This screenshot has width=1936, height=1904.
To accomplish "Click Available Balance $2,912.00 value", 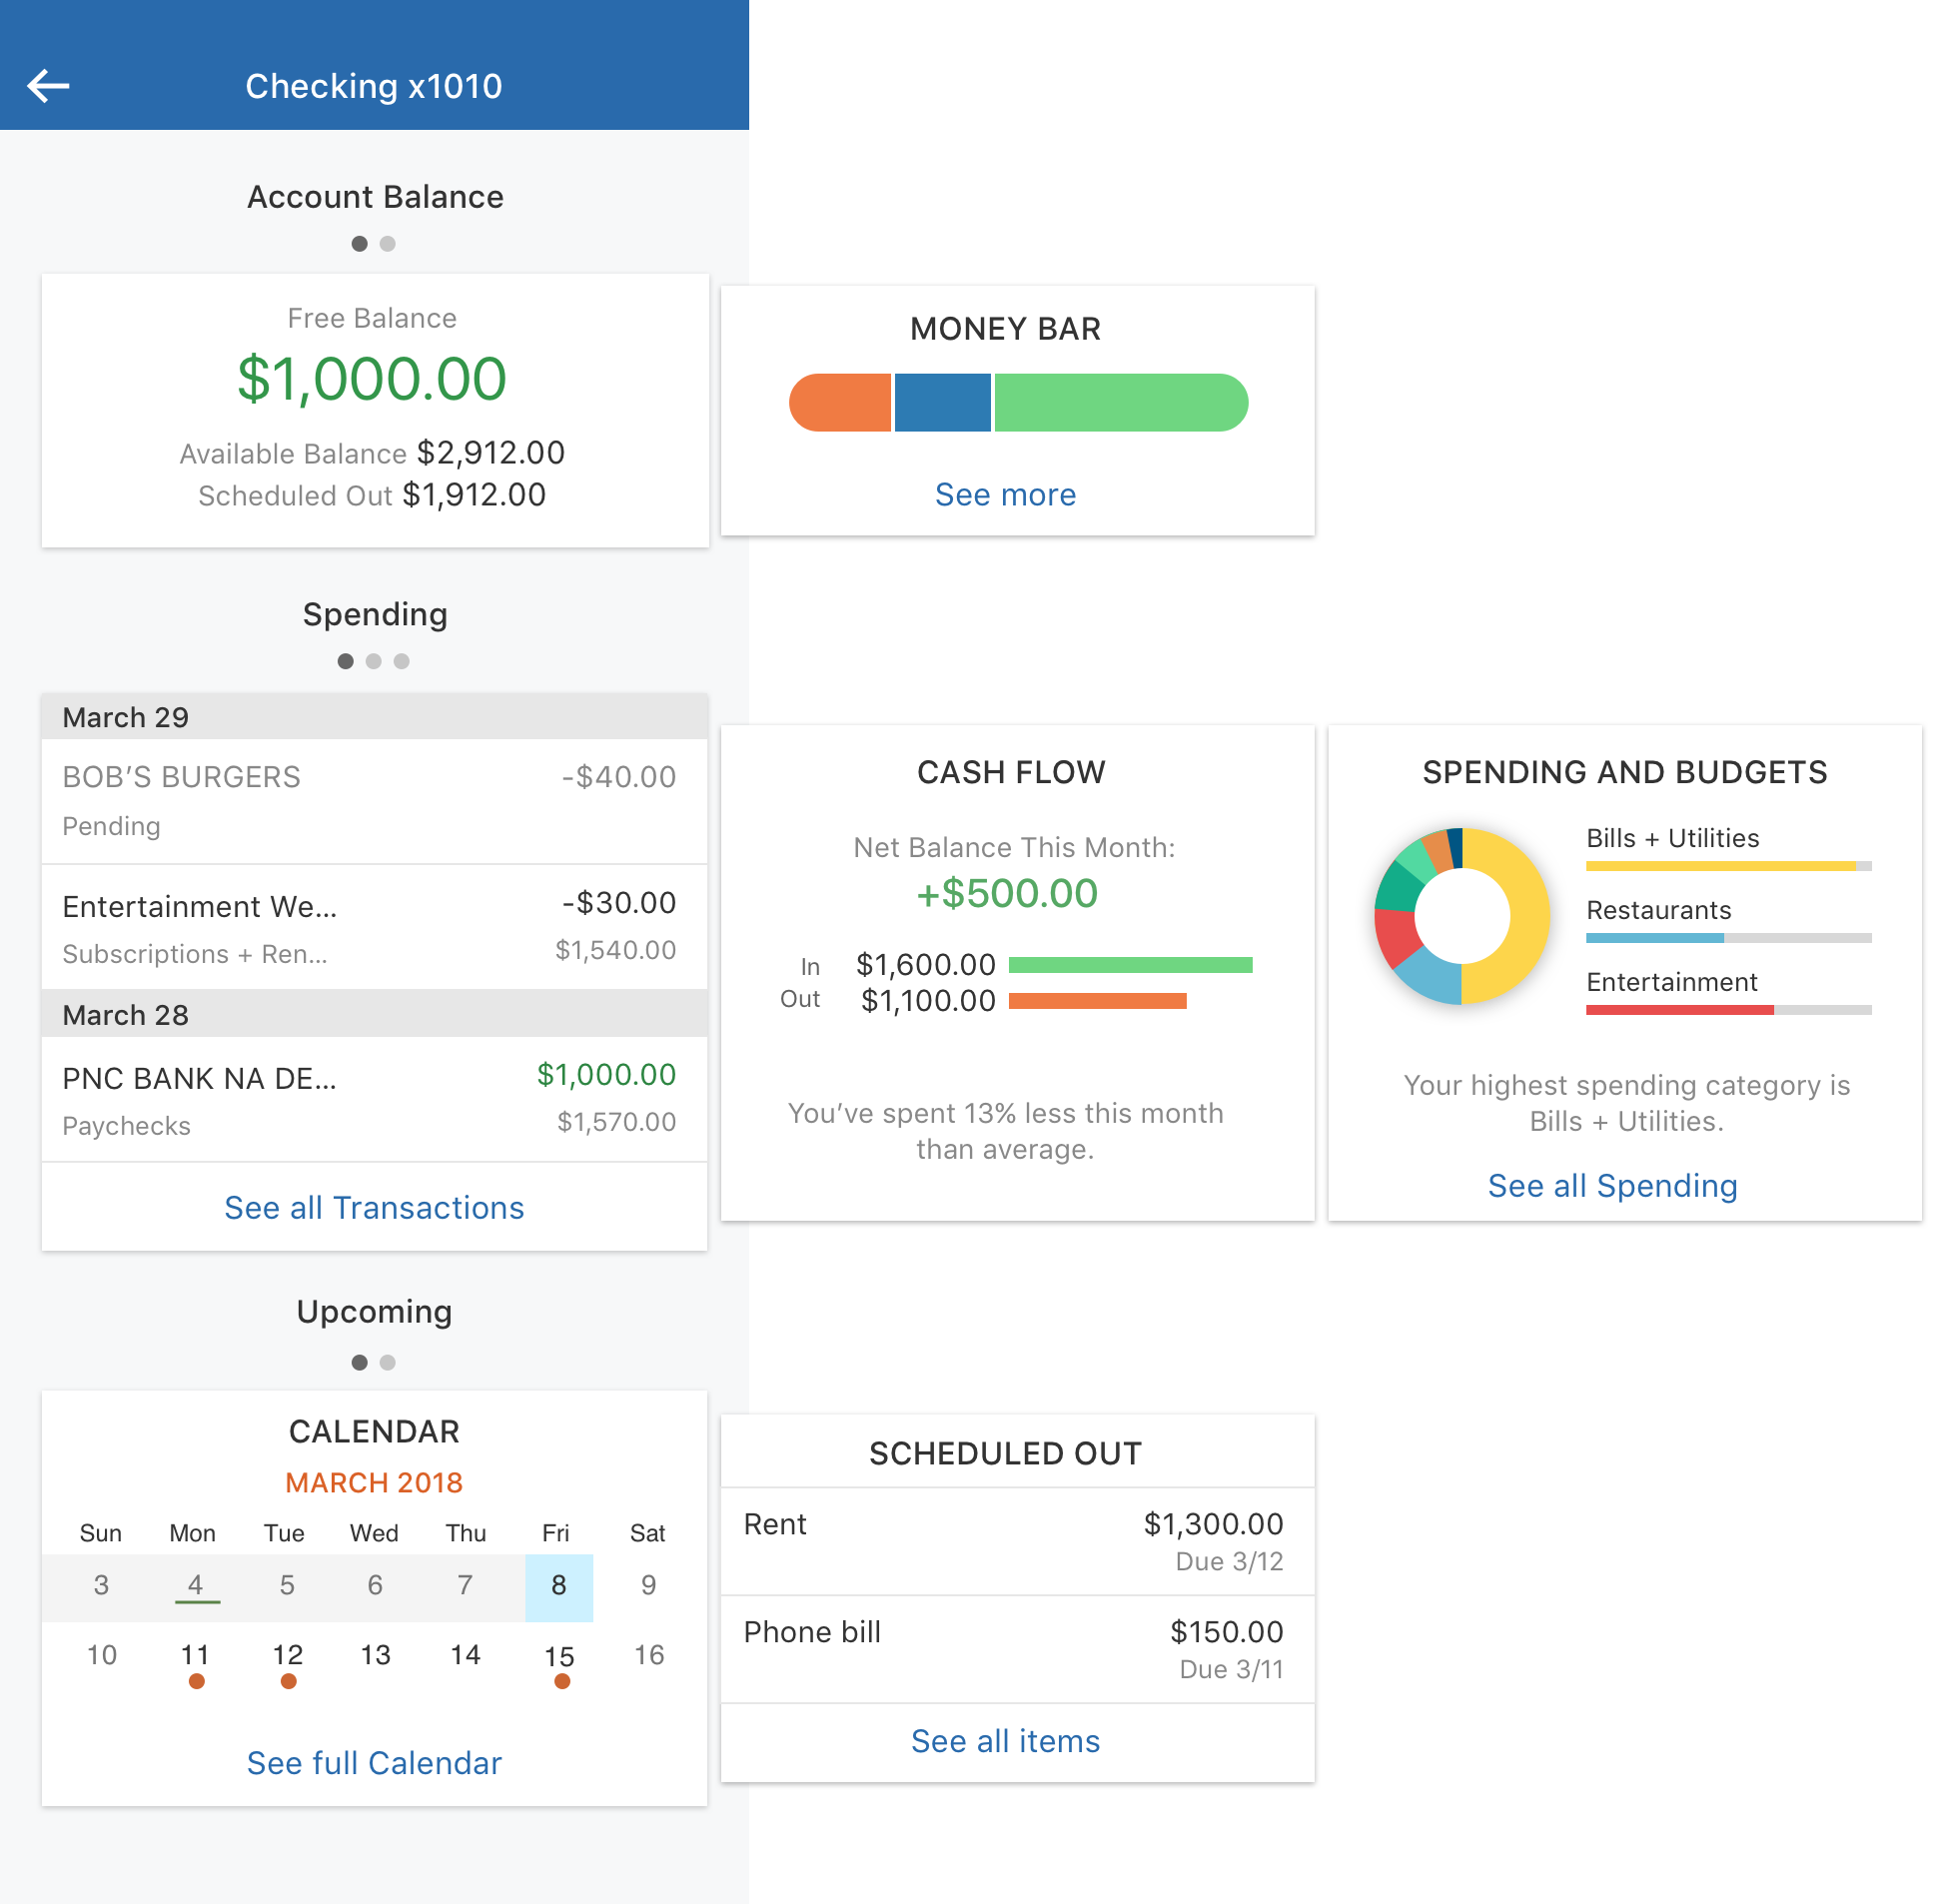I will click(491, 452).
